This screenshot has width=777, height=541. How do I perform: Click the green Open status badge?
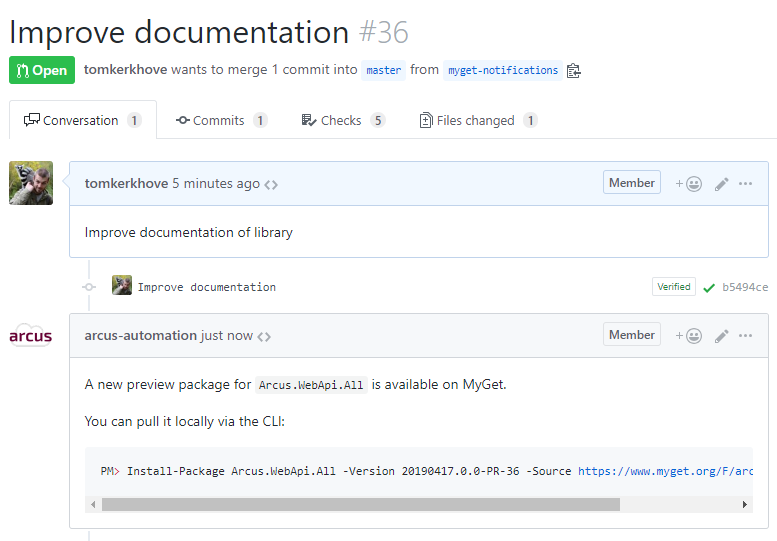(x=42, y=70)
